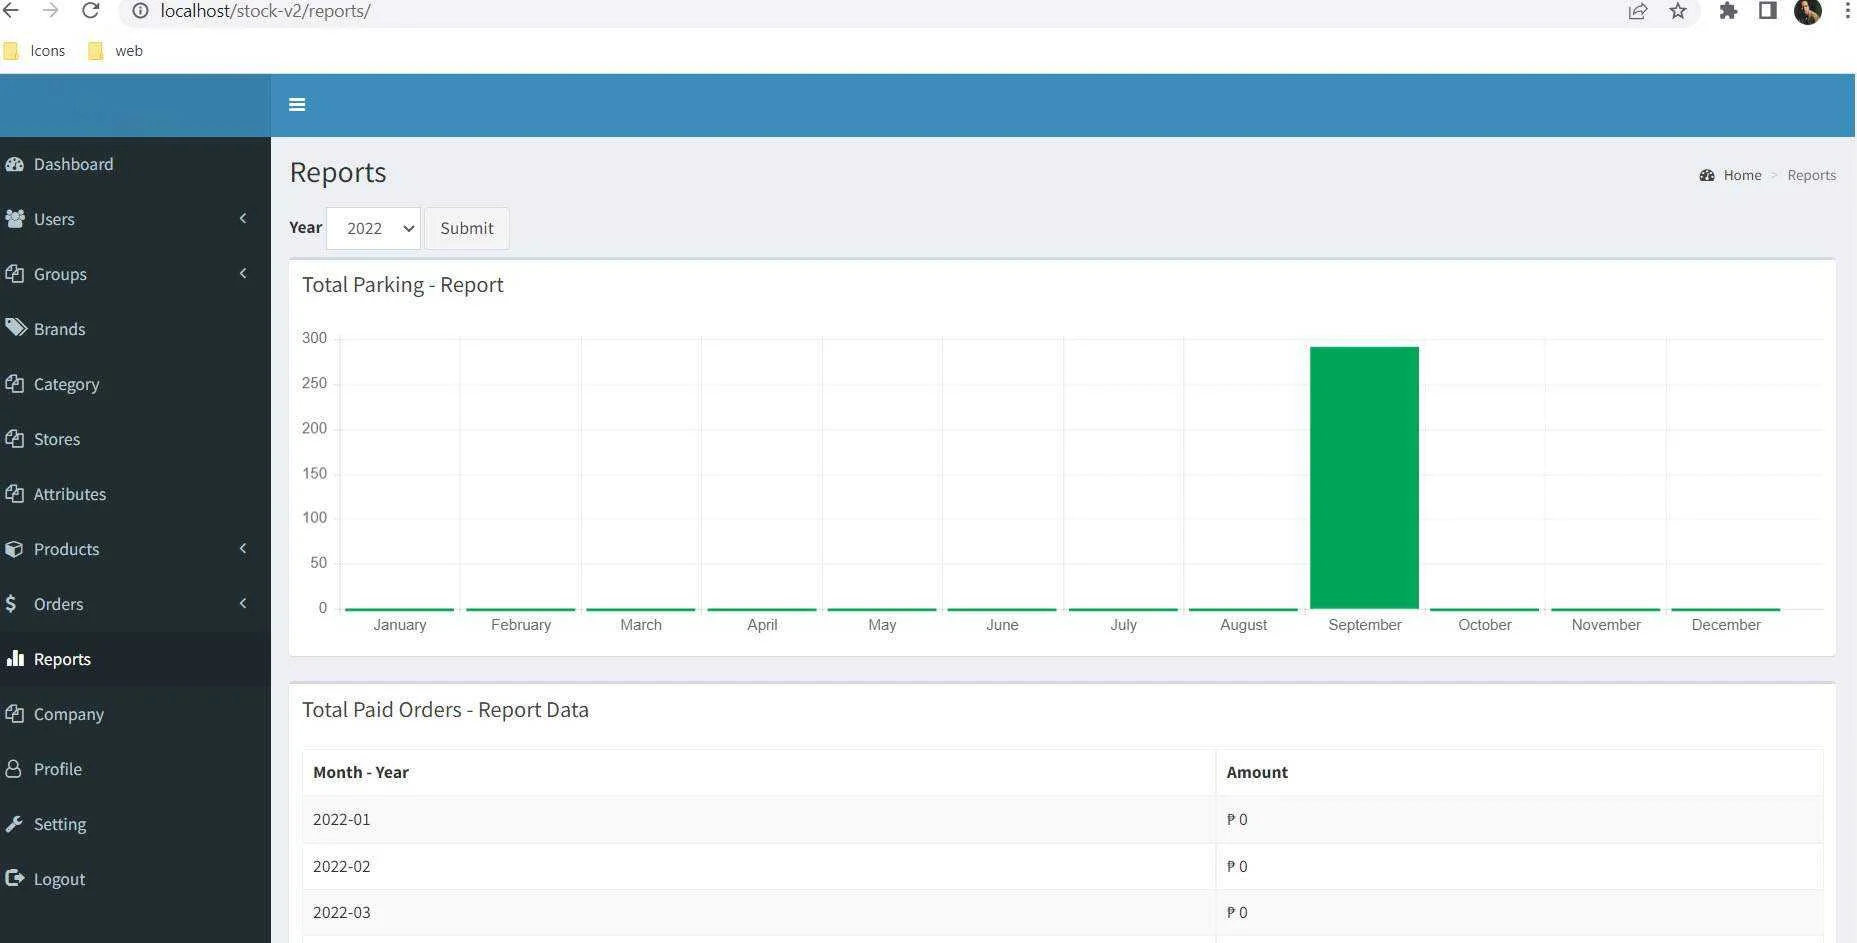Expand the Products submenu chevron
Image resolution: width=1857 pixels, height=943 pixels.
coord(243,548)
